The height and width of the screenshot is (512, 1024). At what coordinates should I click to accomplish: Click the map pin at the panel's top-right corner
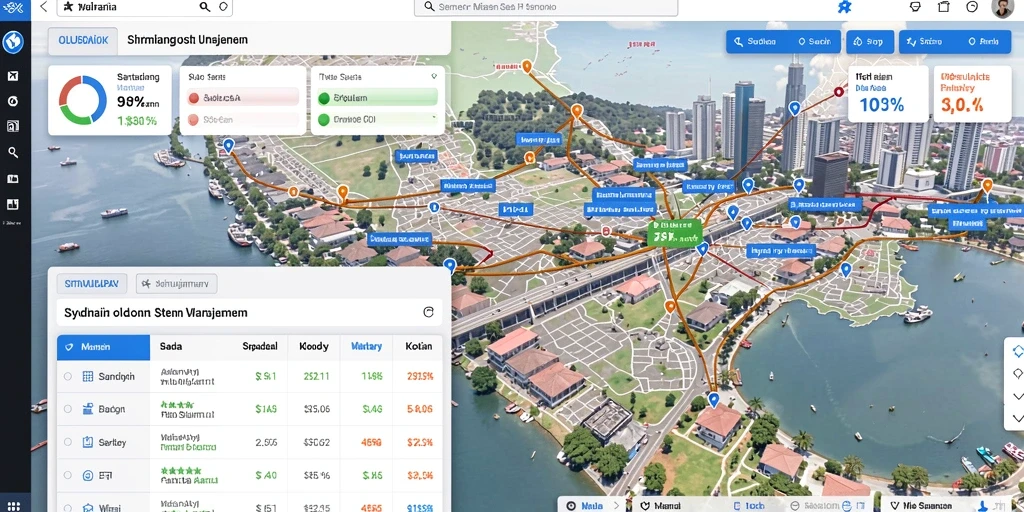tap(449, 265)
